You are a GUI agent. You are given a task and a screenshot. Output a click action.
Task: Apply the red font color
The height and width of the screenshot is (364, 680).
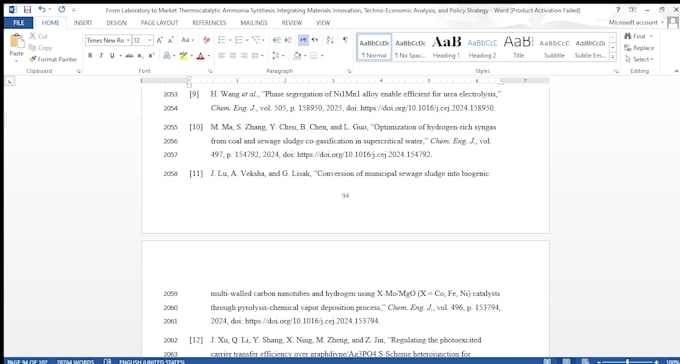tap(200, 56)
